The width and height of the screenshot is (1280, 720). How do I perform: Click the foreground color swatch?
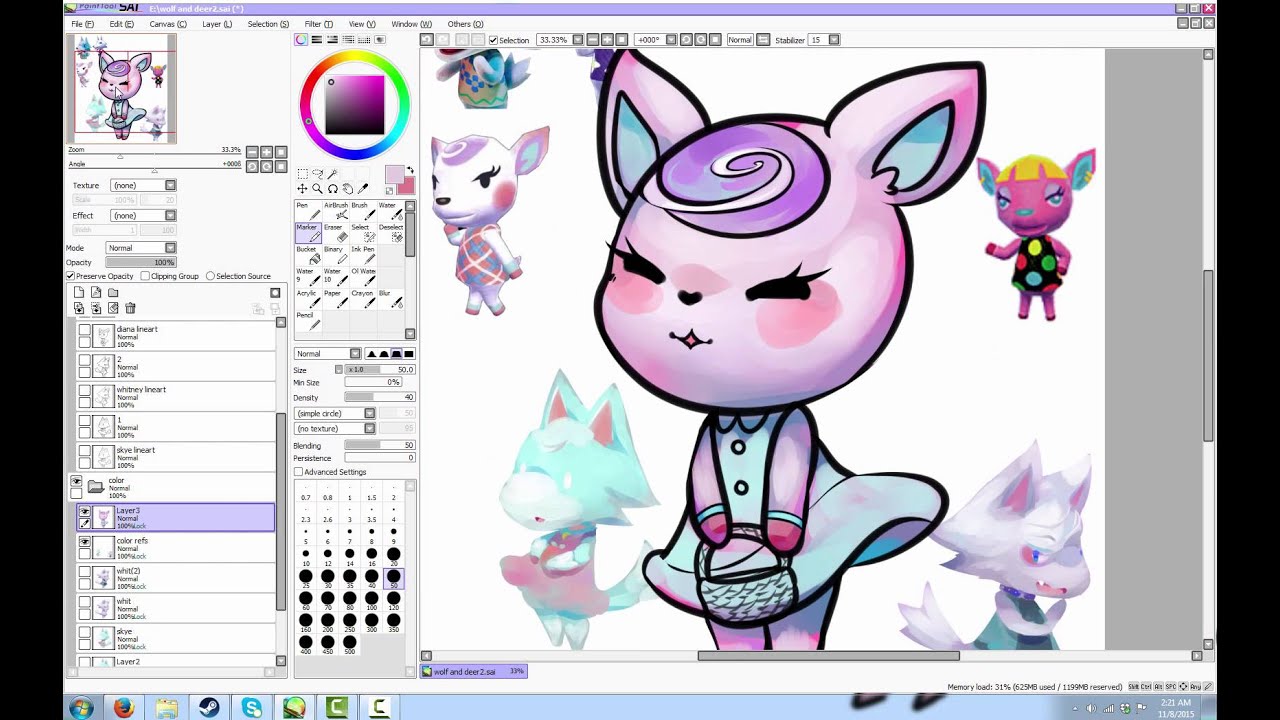pyautogui.click(x=394, y=174)
